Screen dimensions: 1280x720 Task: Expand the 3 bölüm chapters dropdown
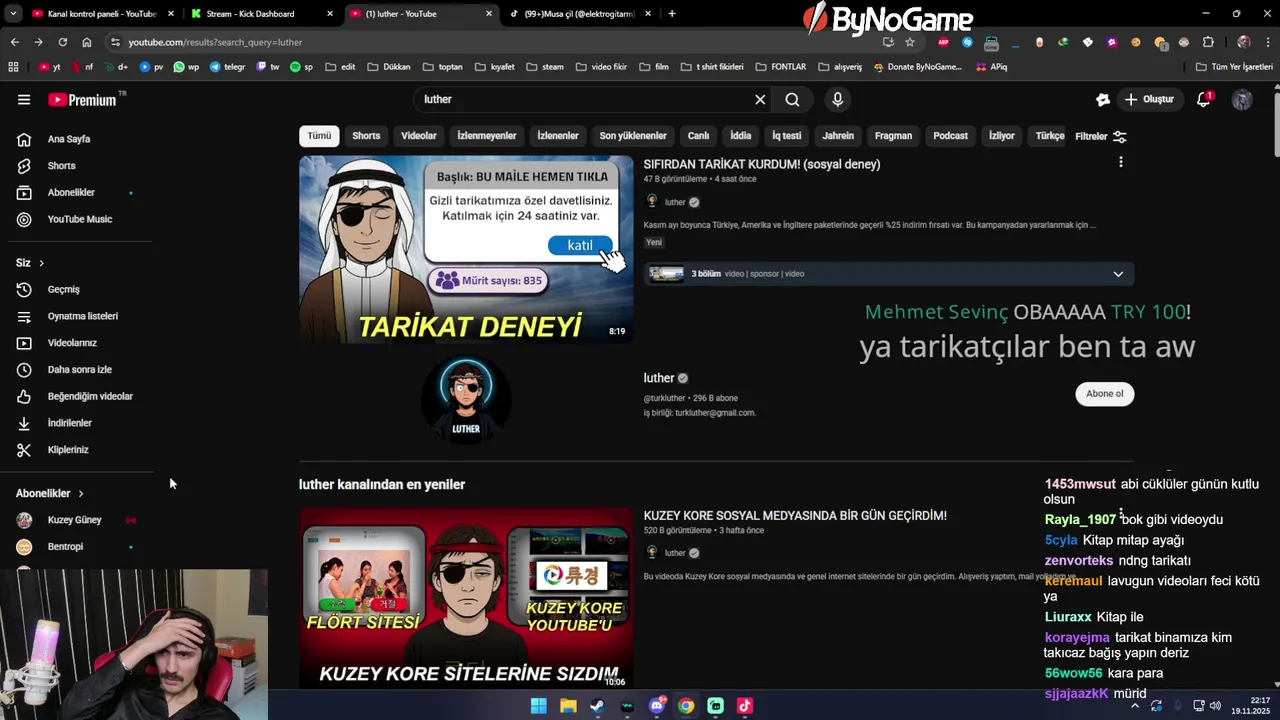[x=1118, y=274]
